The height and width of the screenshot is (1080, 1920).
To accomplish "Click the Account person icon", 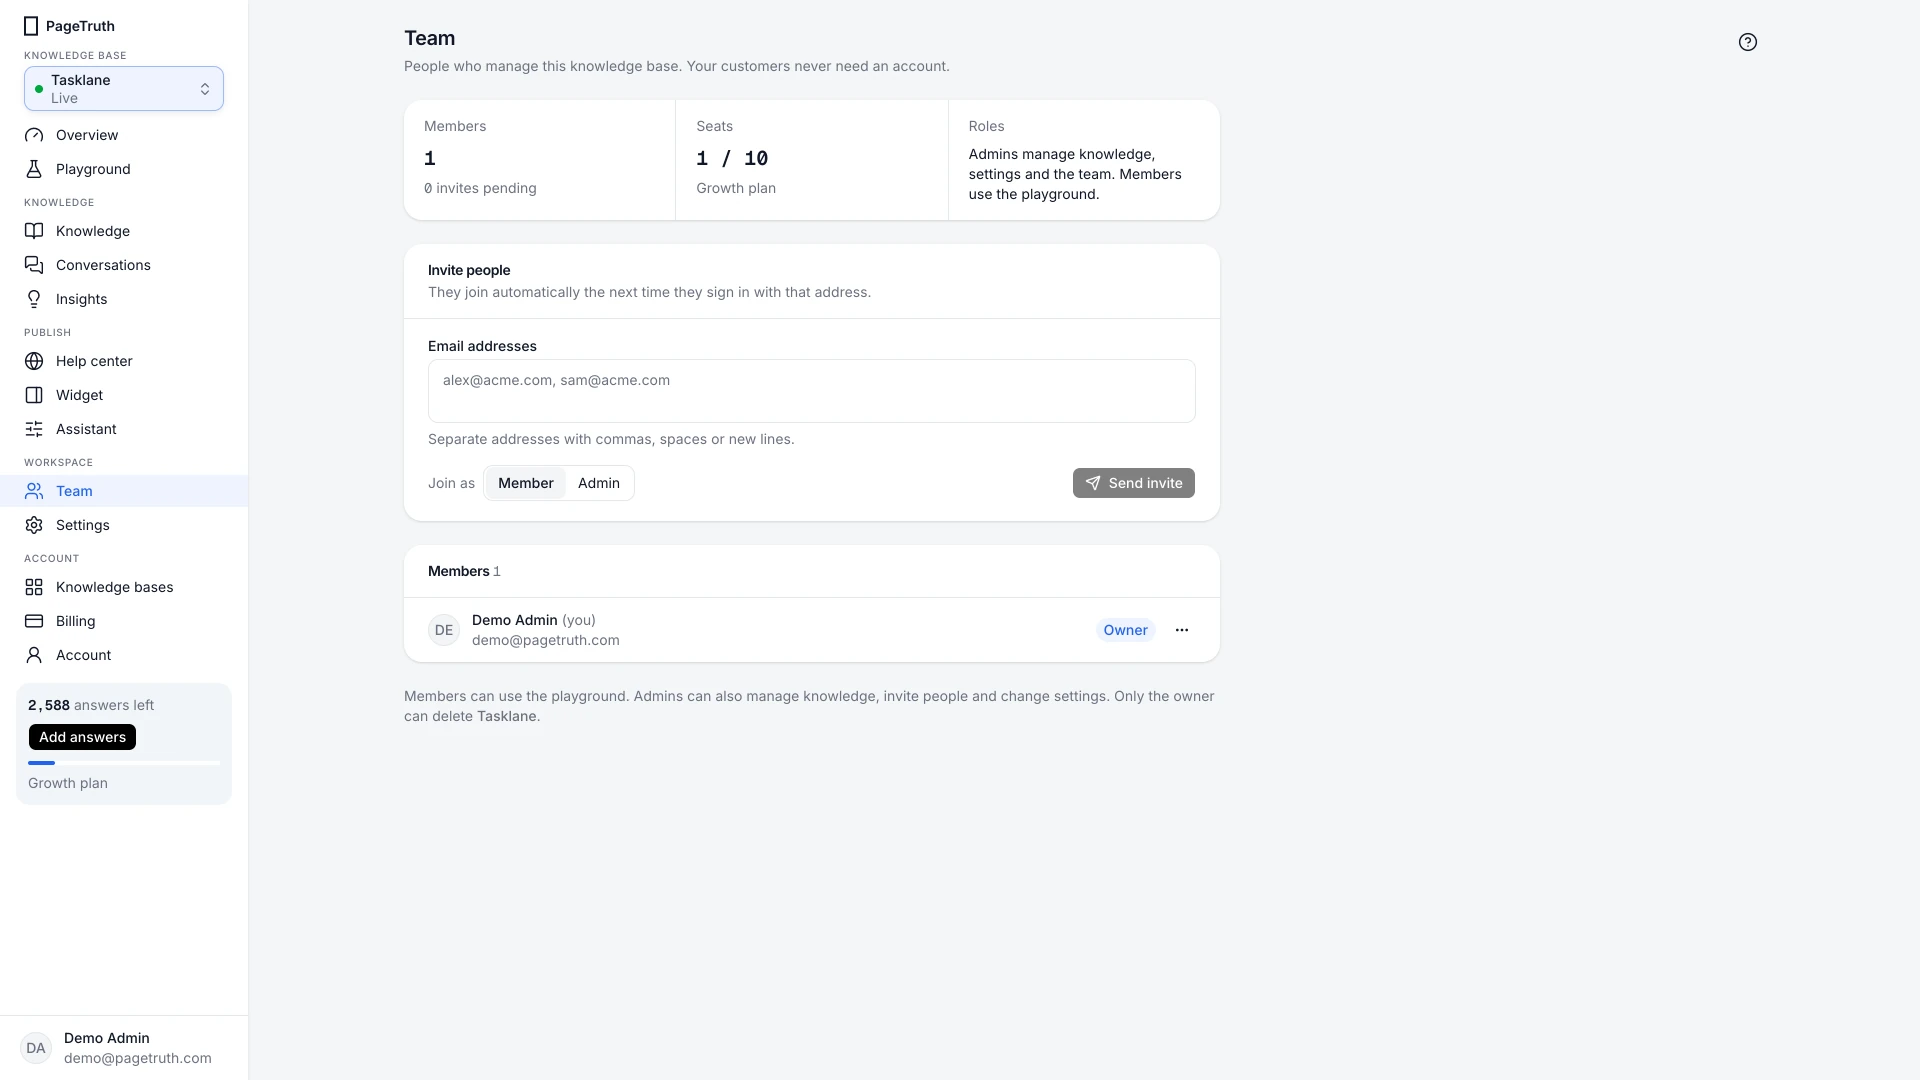I will pyautogui.click(x=34, y=655).
